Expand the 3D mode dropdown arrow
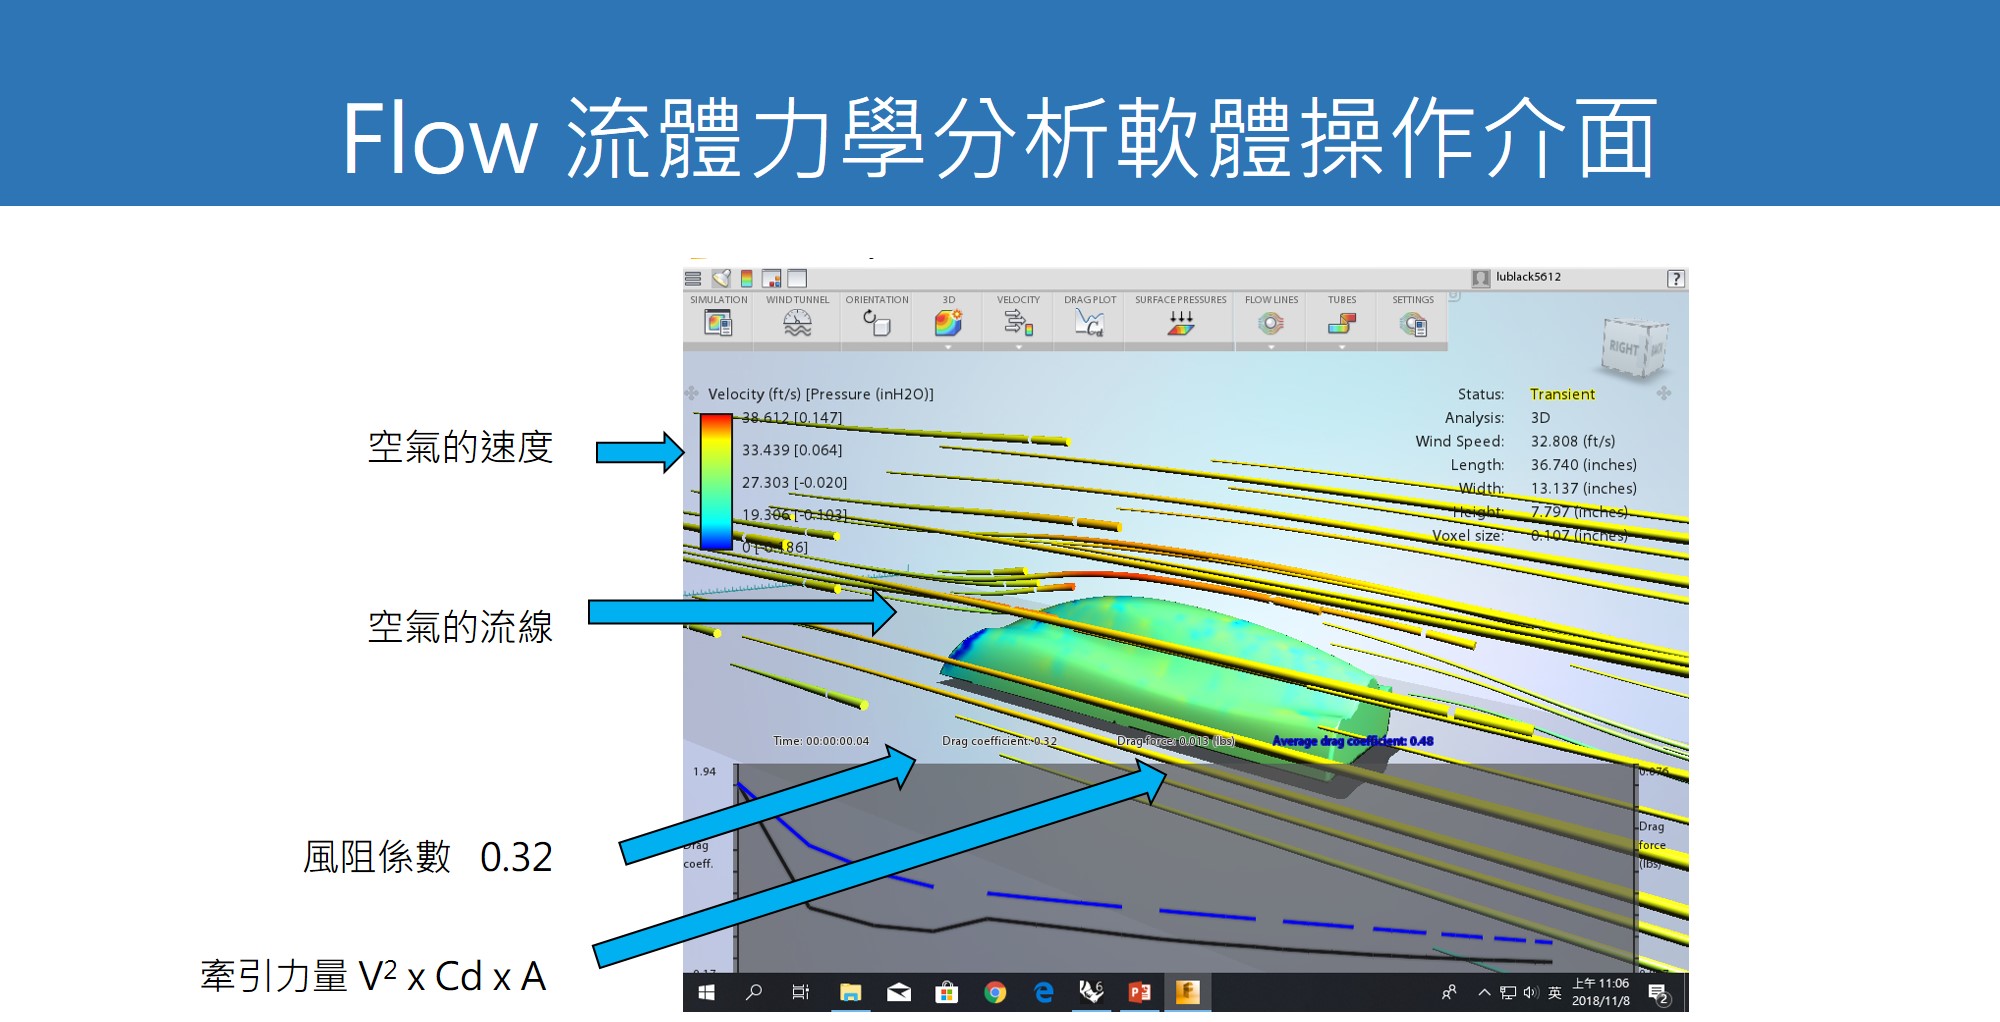Viewport: 2000px width, 1022px height. (x=948, y=347)
